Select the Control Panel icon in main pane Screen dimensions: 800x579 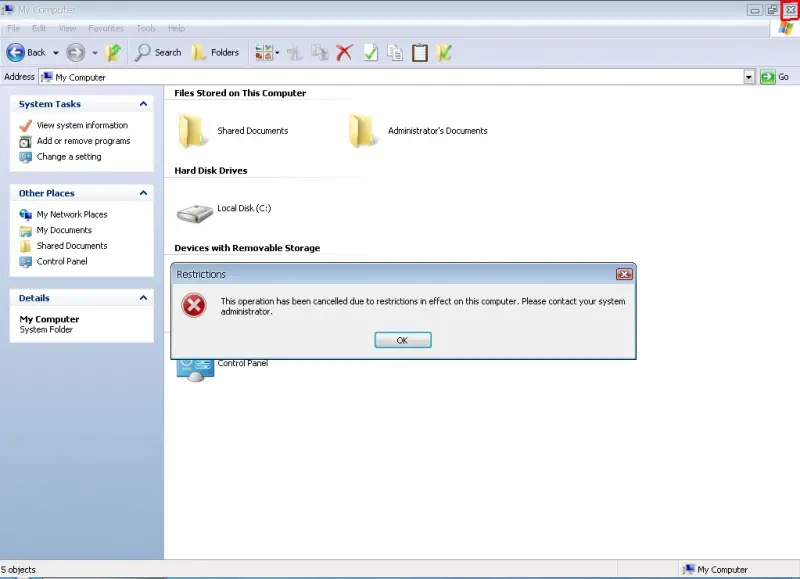[195, 370]
